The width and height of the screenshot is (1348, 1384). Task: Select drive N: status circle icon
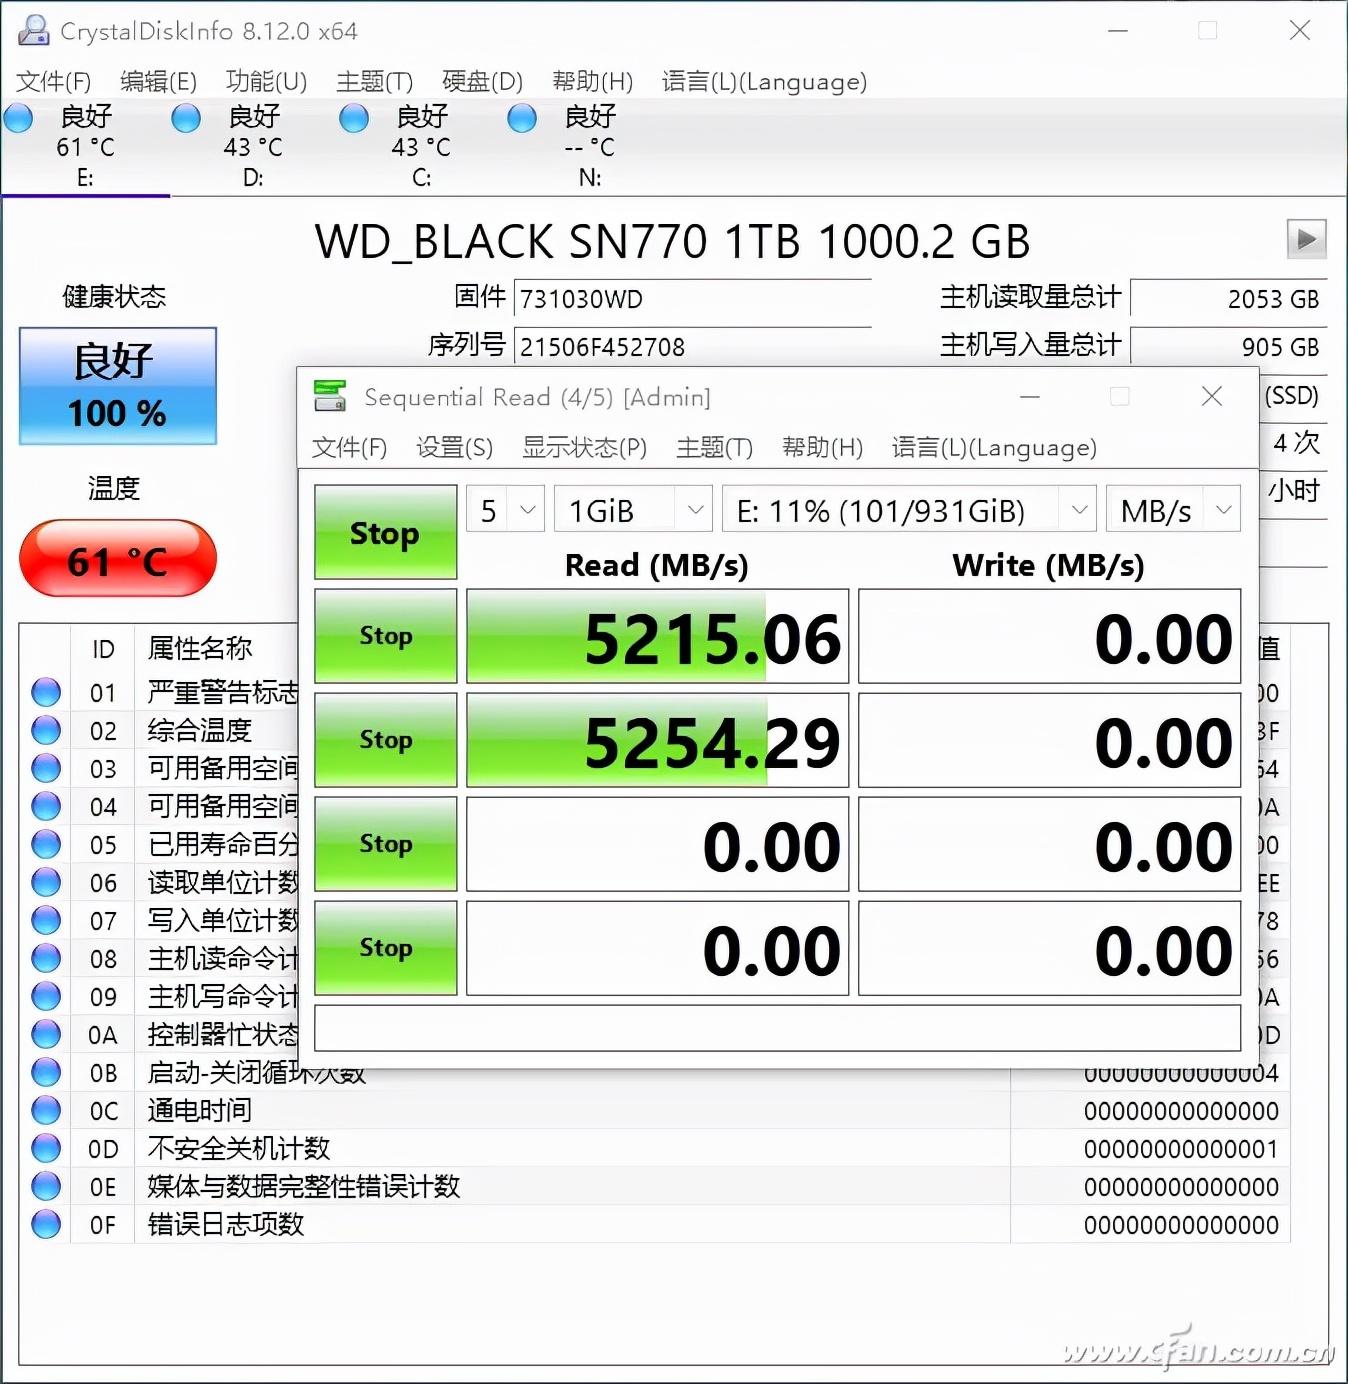click(x=522, y=119)
